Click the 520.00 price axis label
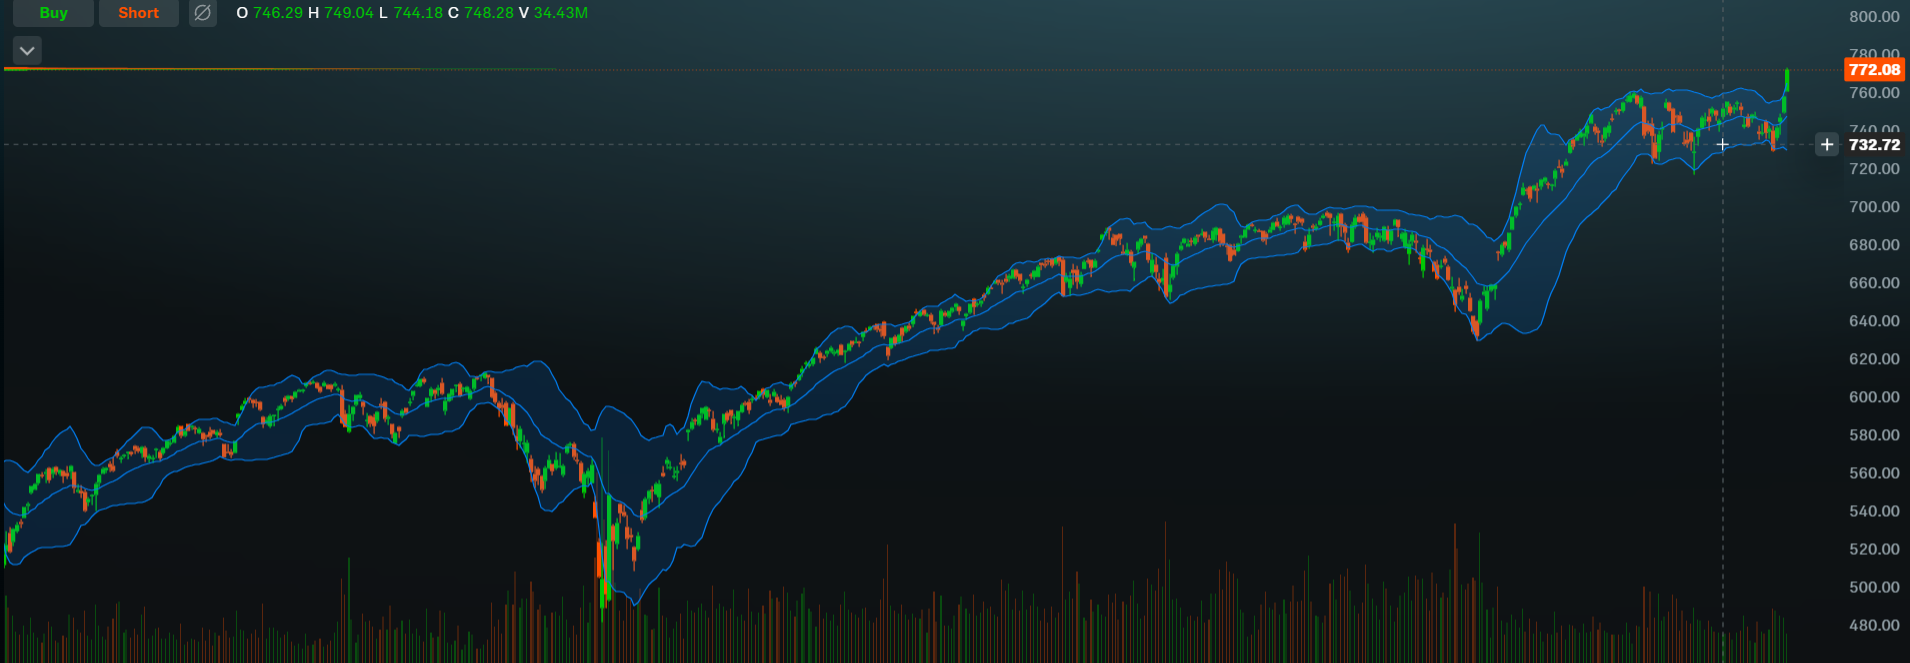Viewport: 1910px width, 663px height. [1874, 549]
